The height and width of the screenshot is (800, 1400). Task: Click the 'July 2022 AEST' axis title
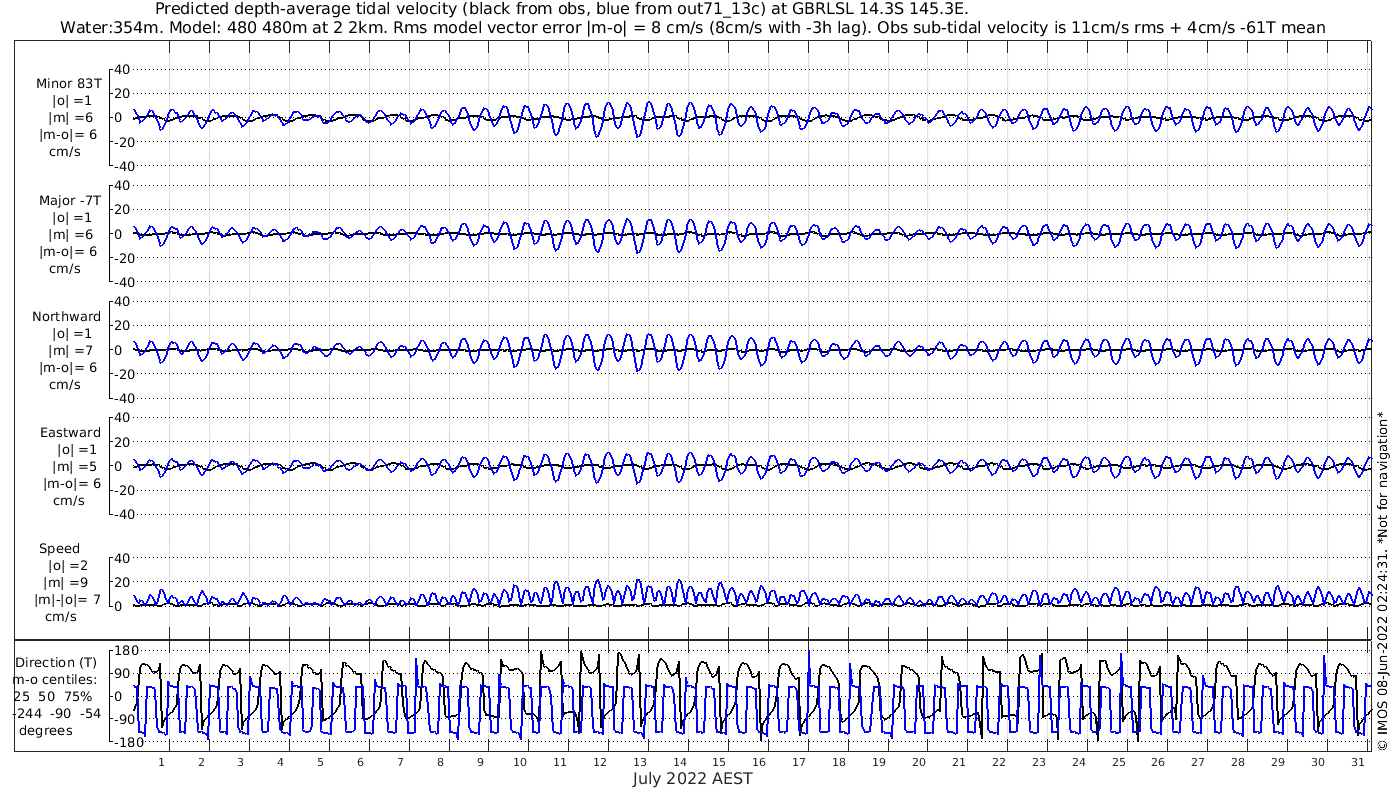pos(692,778)
